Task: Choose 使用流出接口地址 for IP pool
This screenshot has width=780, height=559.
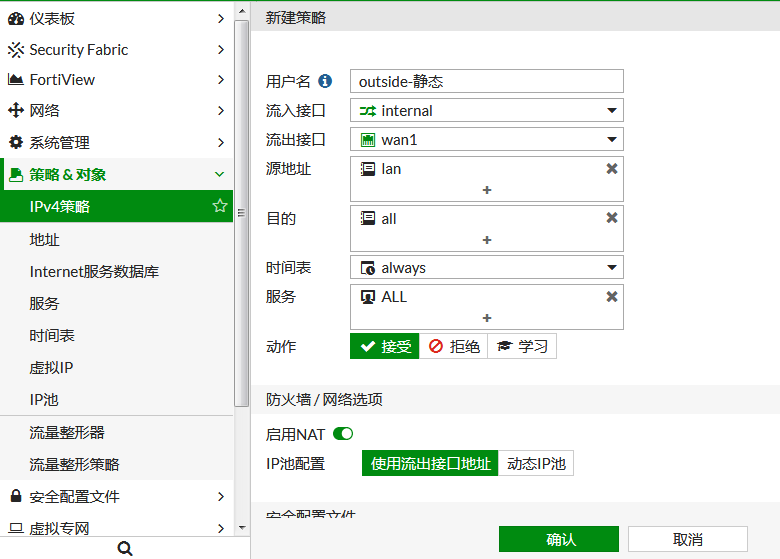Action: click(430, 463)
